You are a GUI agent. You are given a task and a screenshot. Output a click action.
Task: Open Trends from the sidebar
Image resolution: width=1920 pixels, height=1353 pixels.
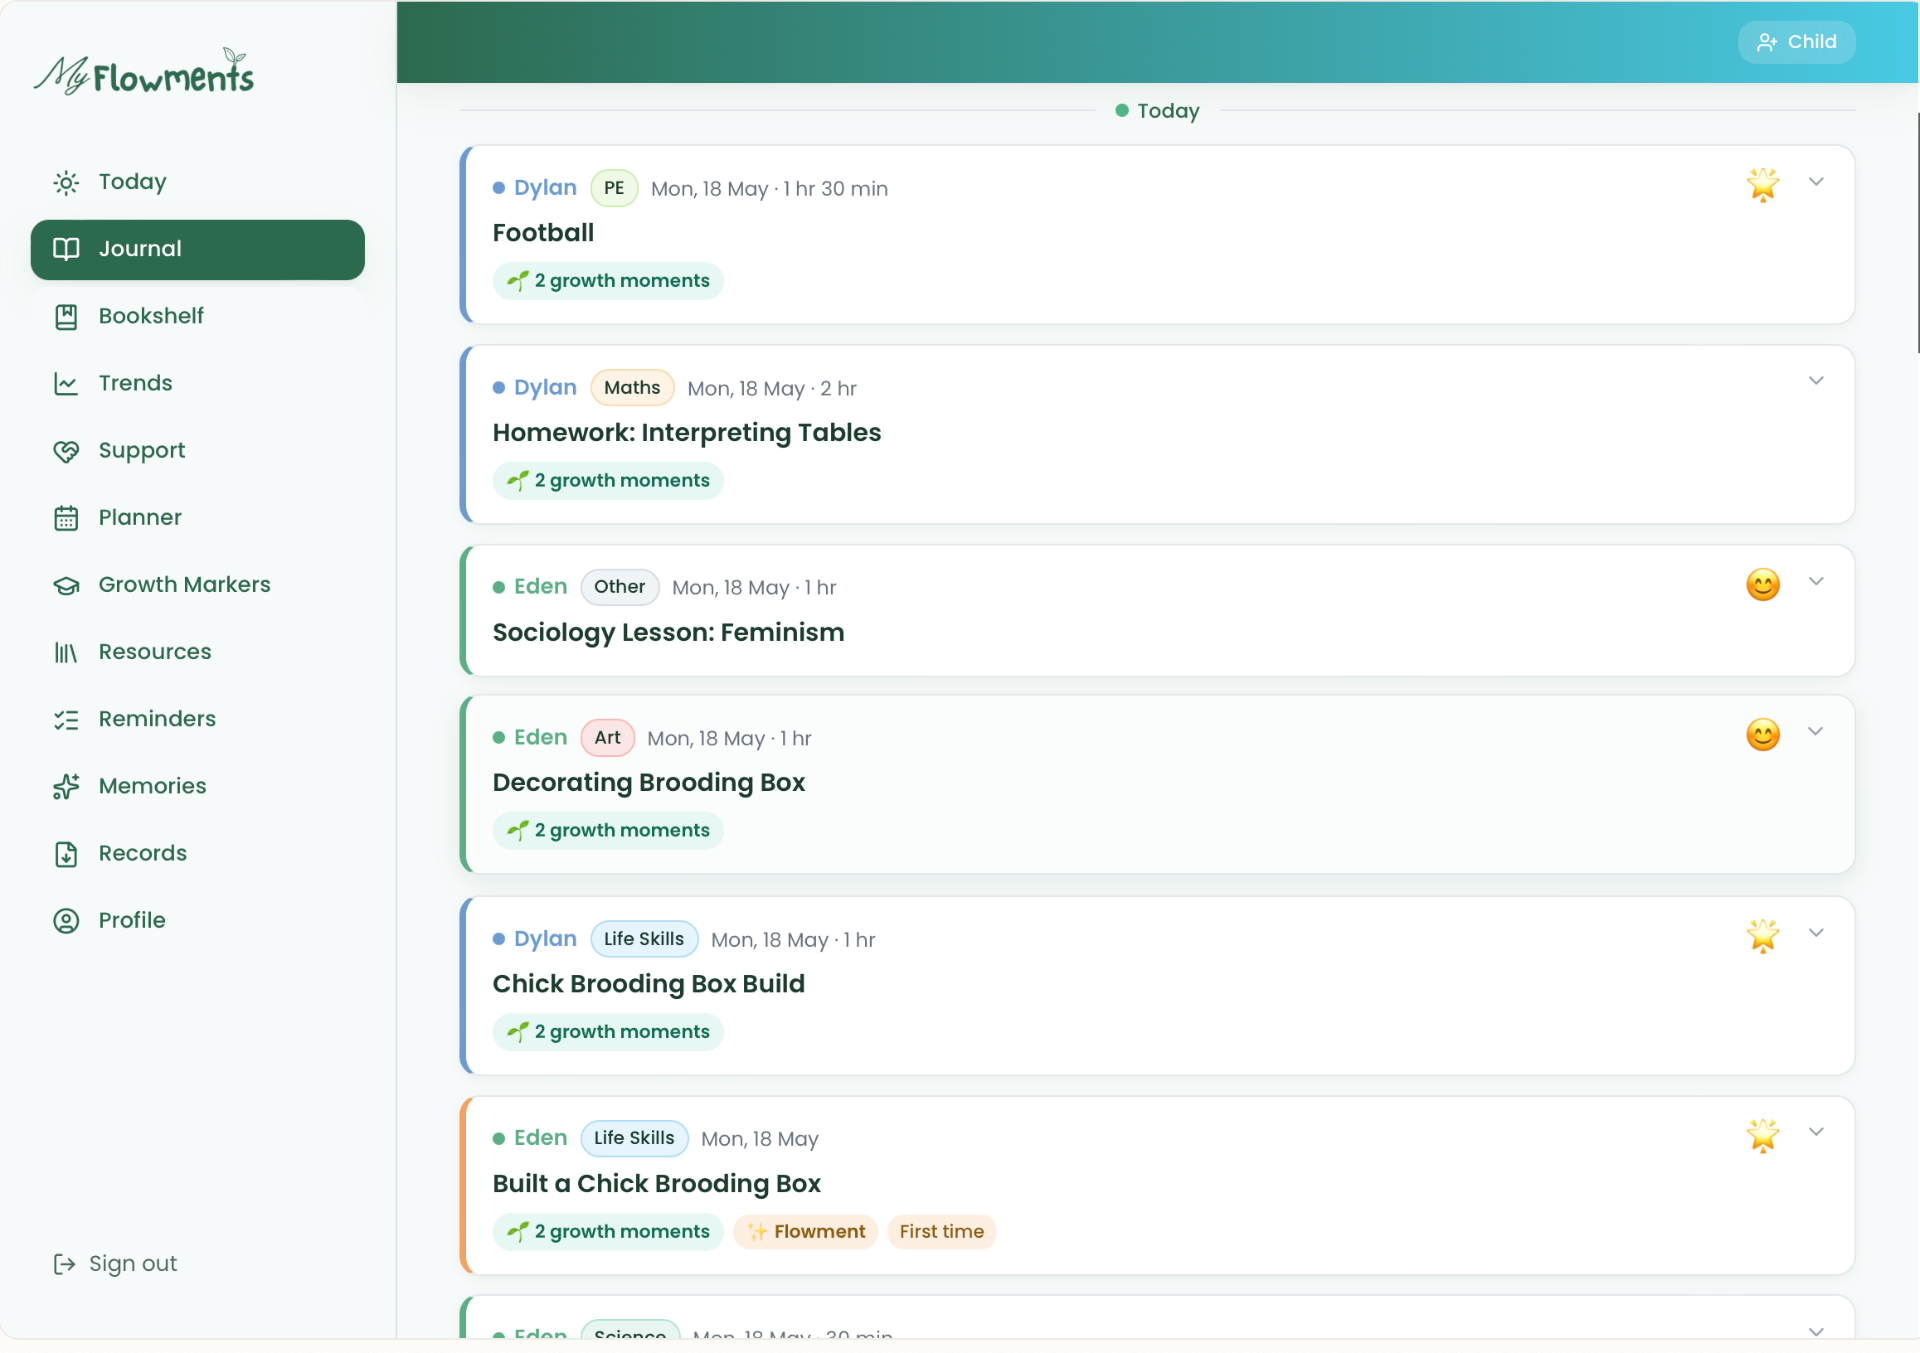(198, 384)
